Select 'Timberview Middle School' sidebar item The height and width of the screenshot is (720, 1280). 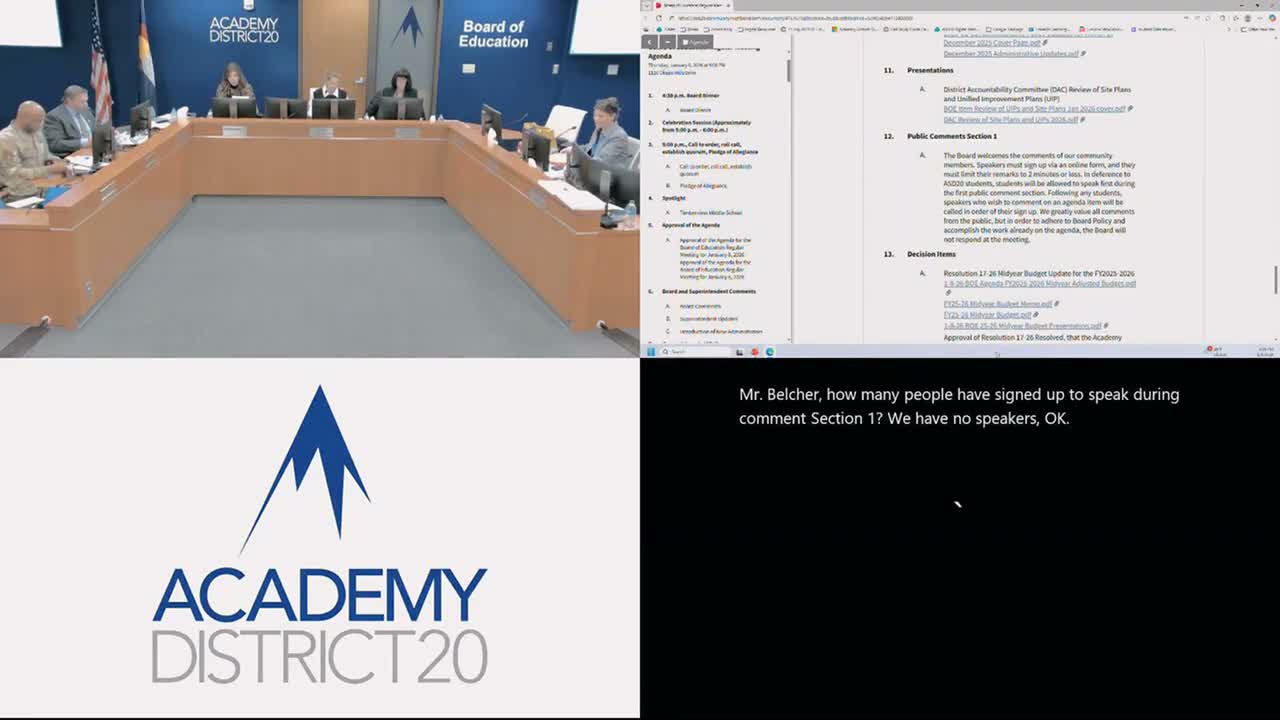[x=711, y=213]
